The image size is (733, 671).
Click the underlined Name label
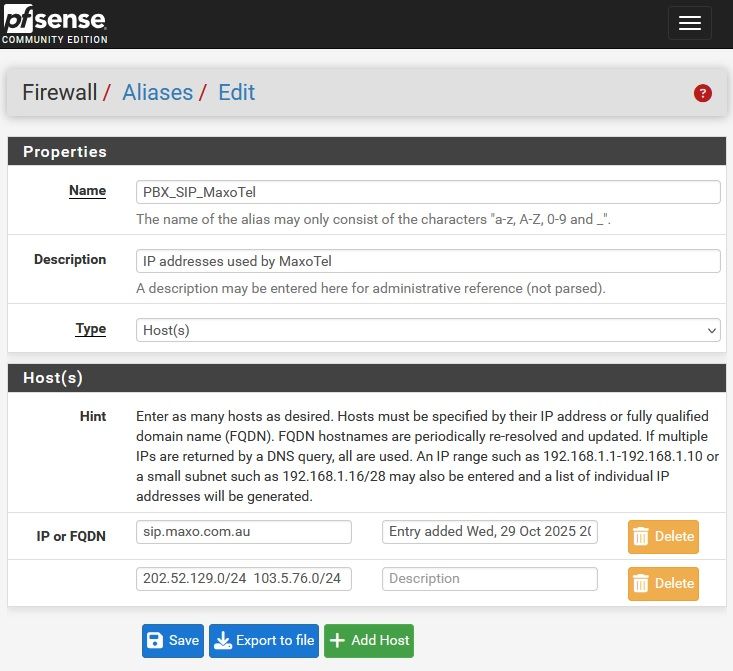tap(87, 190)
